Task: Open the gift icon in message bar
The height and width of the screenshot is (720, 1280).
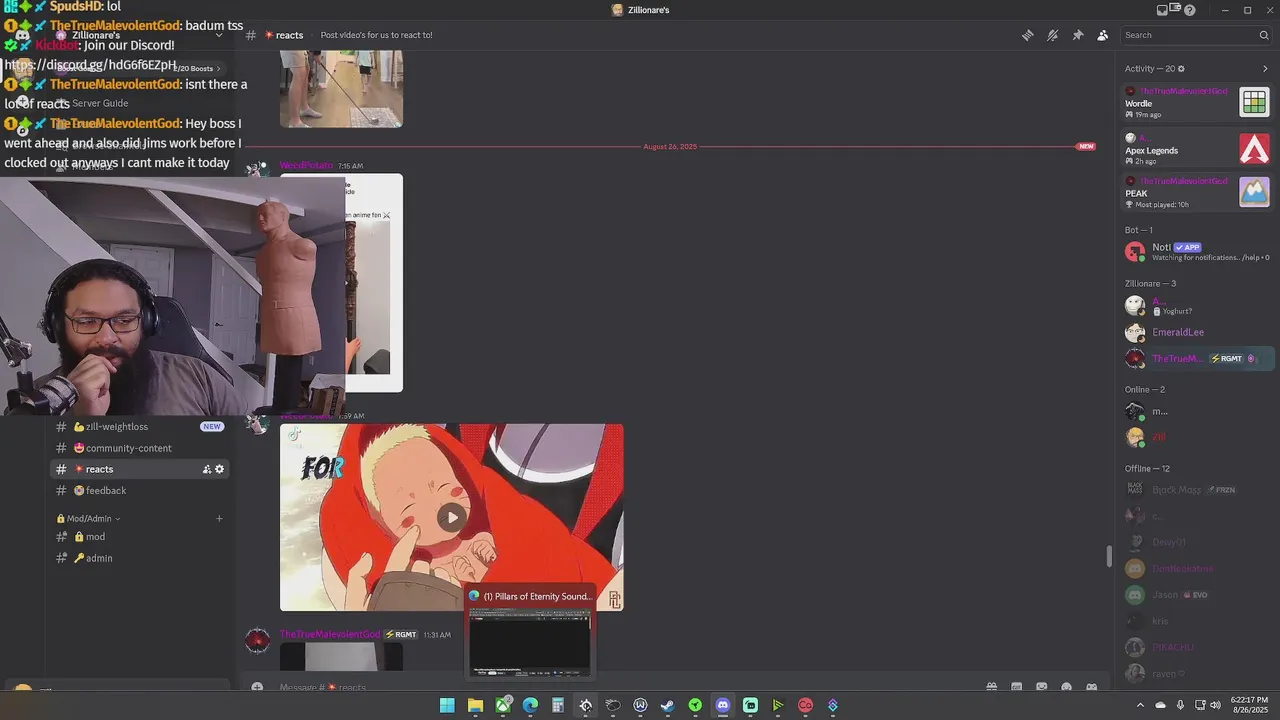Action: coord(992,687)
